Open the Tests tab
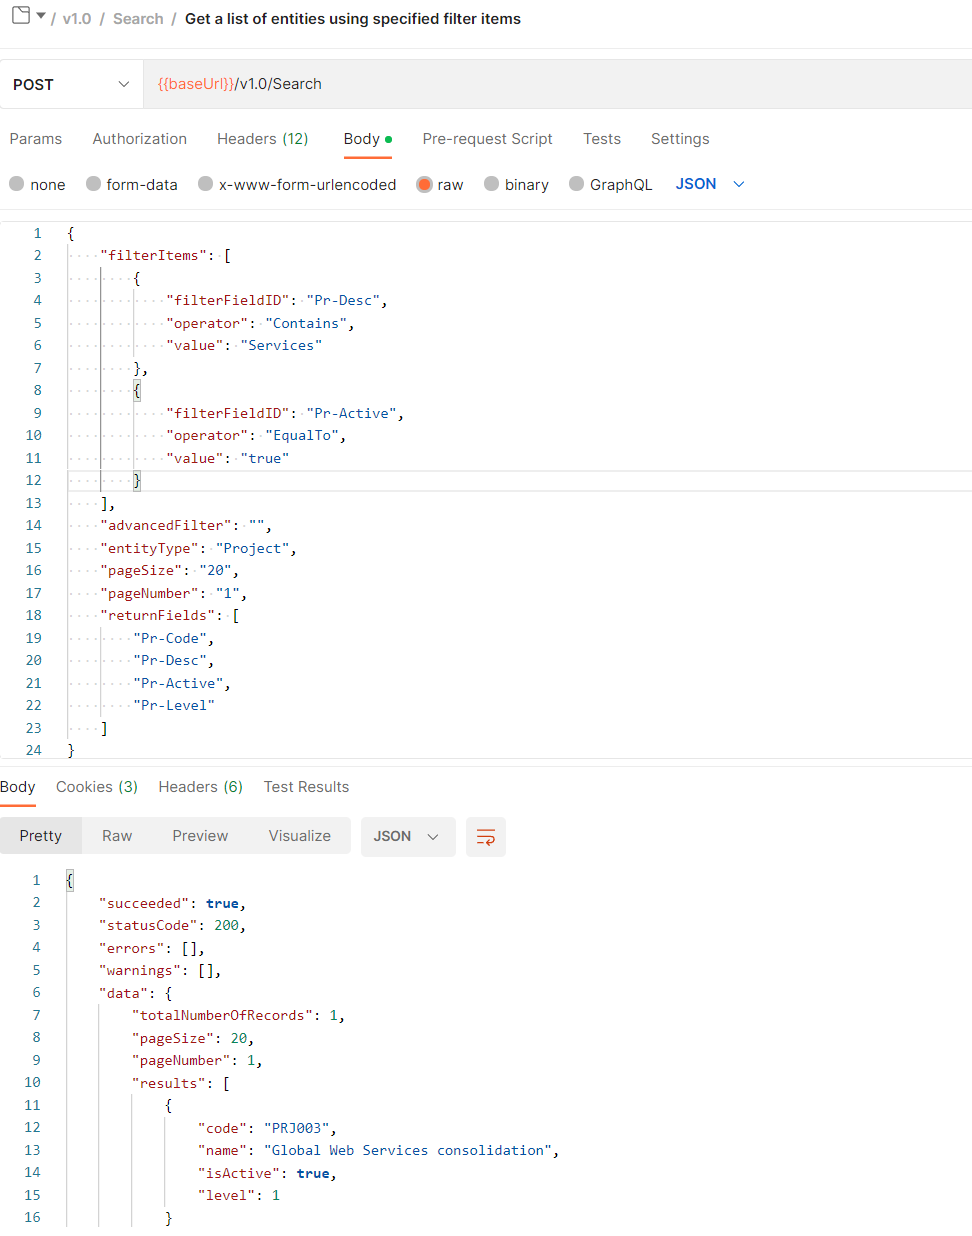 pyautogui.click(x=601, y=138)
